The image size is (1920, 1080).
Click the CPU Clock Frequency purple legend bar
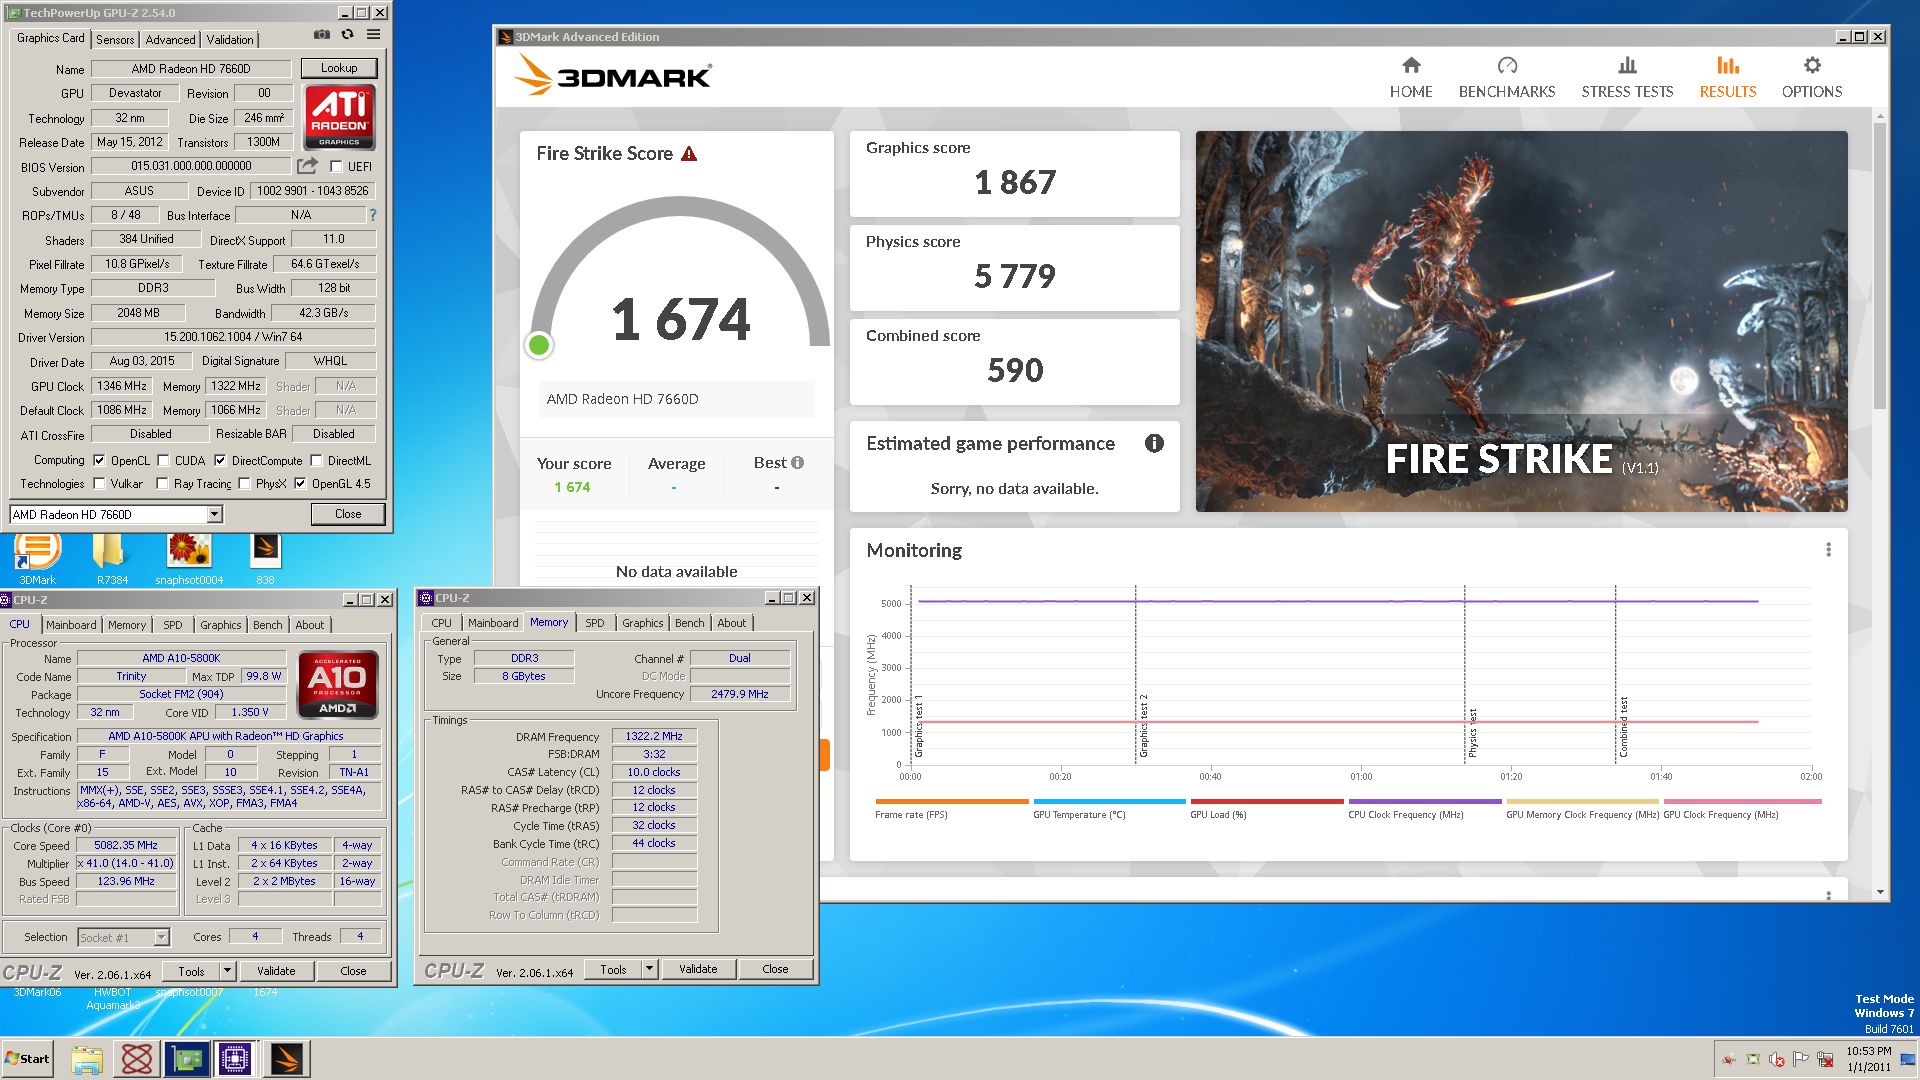coord(1425,802)
